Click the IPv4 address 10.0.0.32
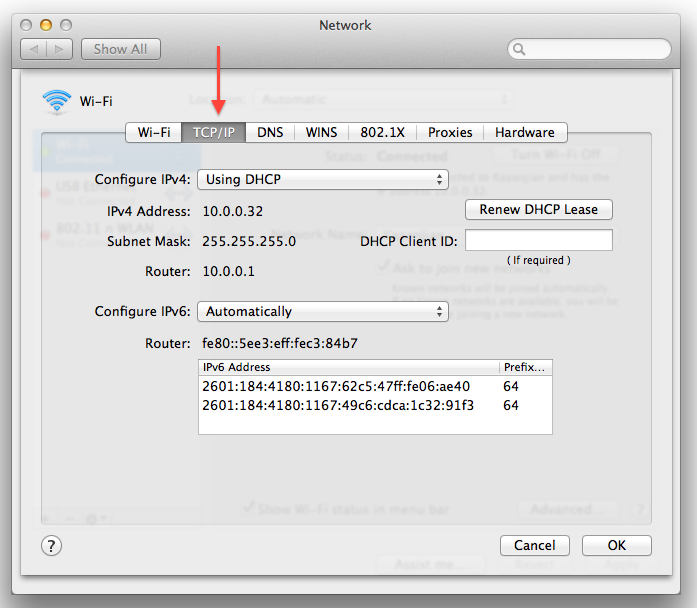 232,211
